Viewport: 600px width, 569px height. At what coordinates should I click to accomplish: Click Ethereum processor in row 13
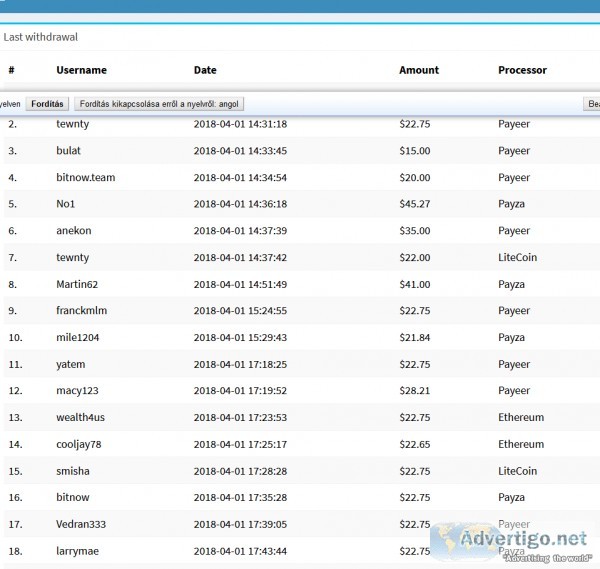521,417
